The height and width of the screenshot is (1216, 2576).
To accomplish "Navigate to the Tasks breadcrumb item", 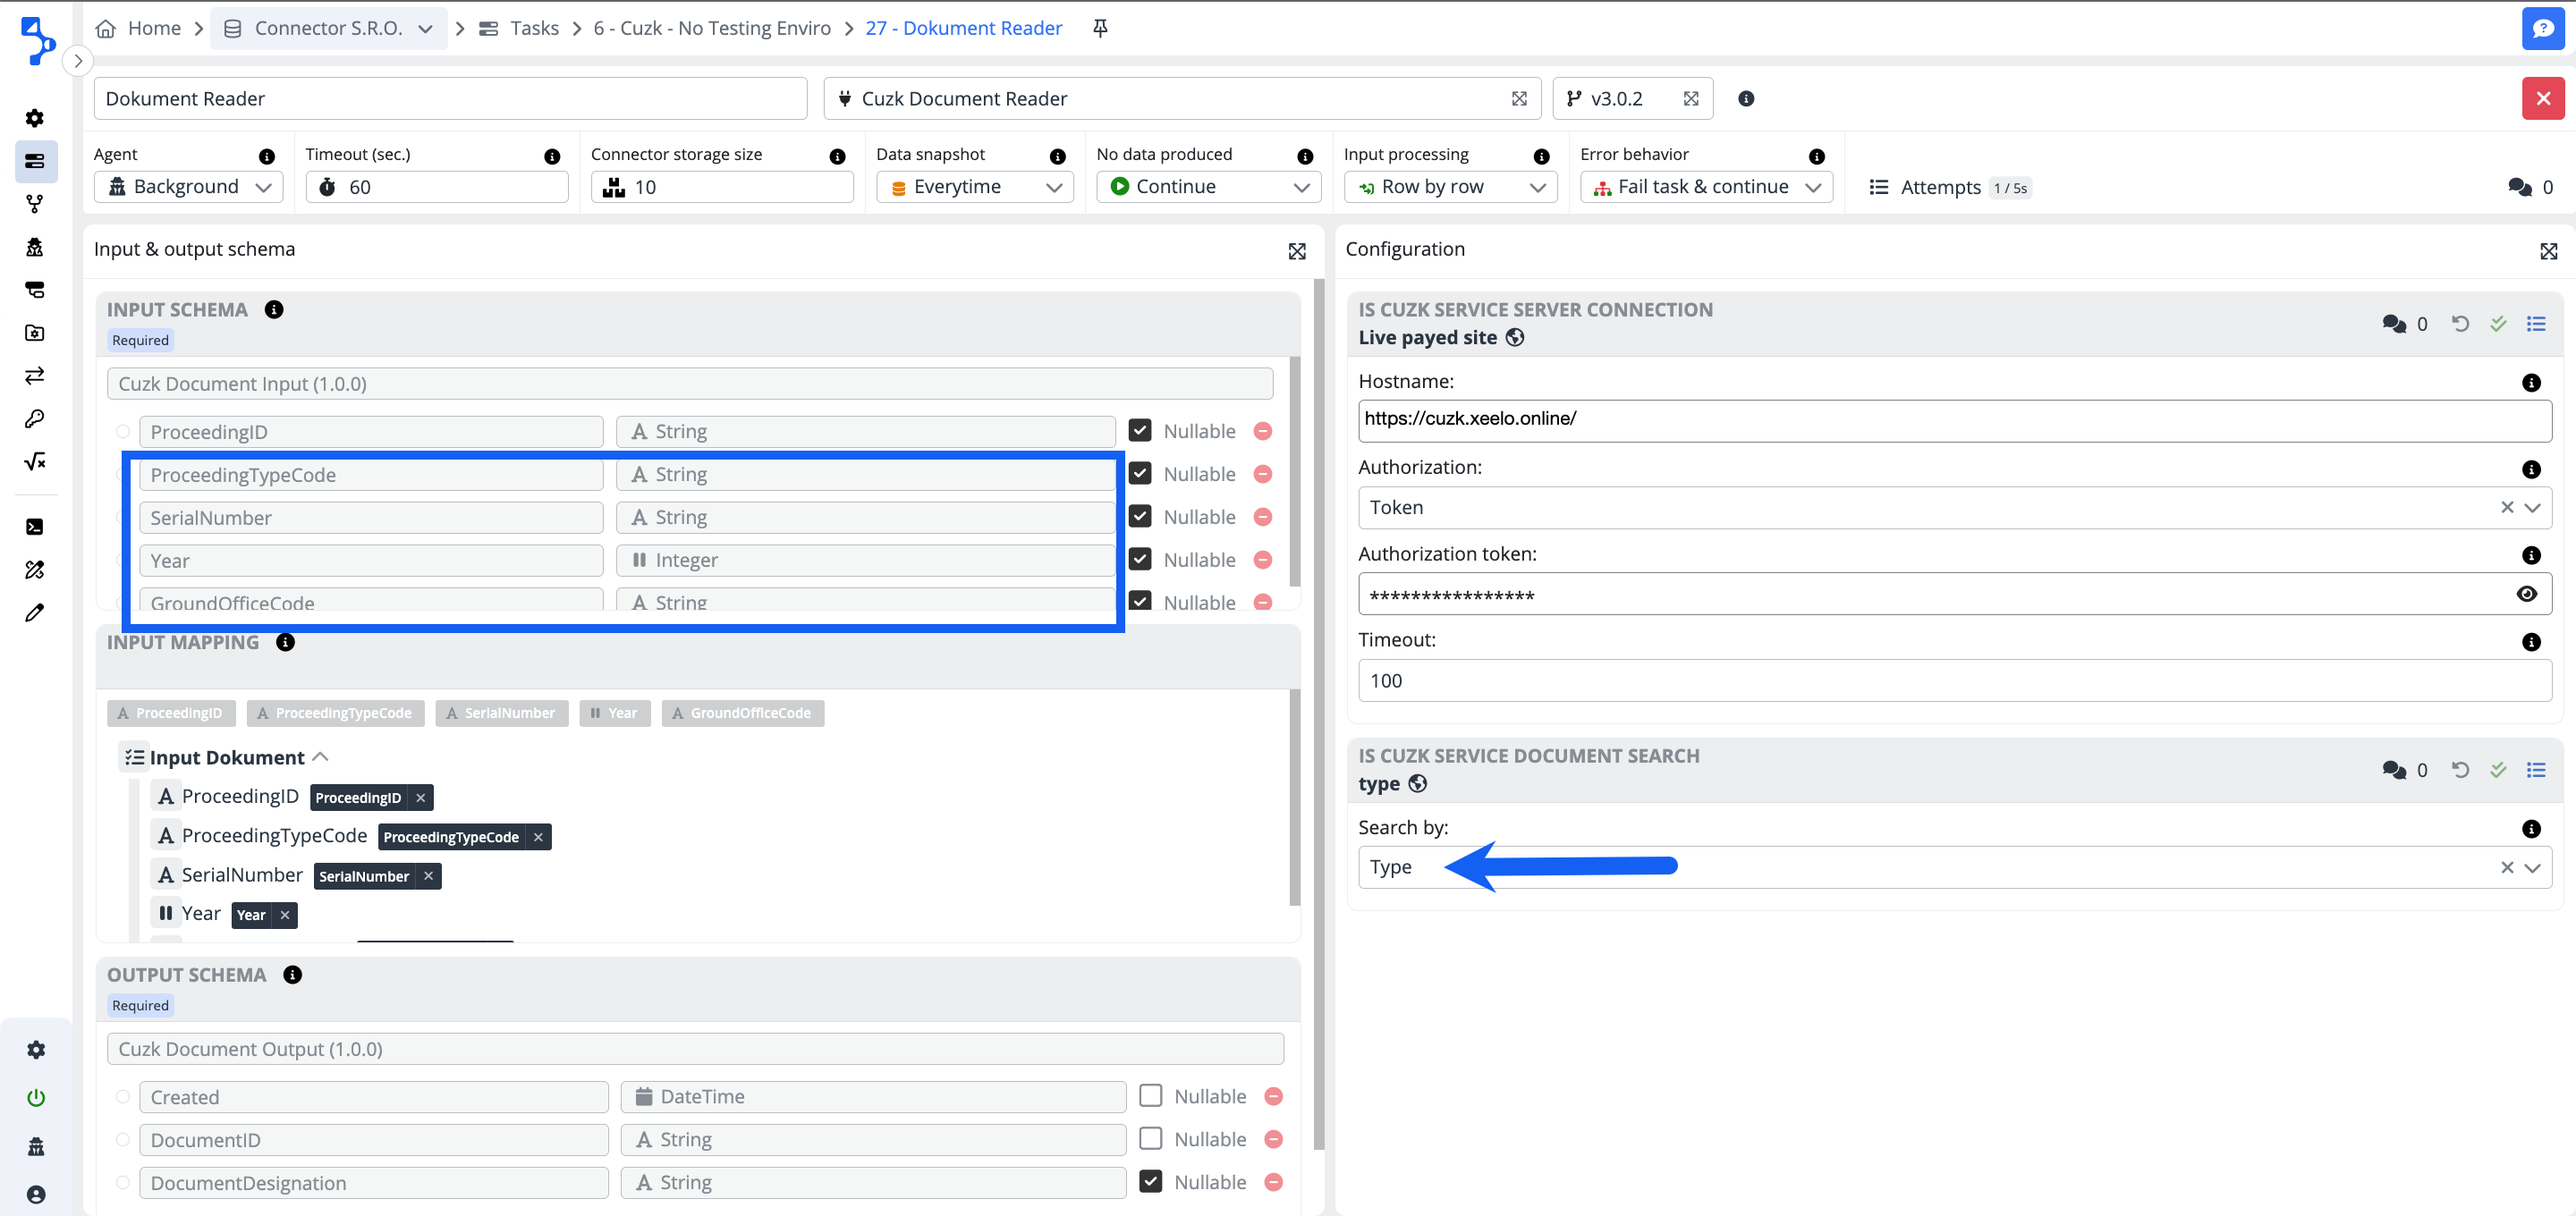I will 533,28.
